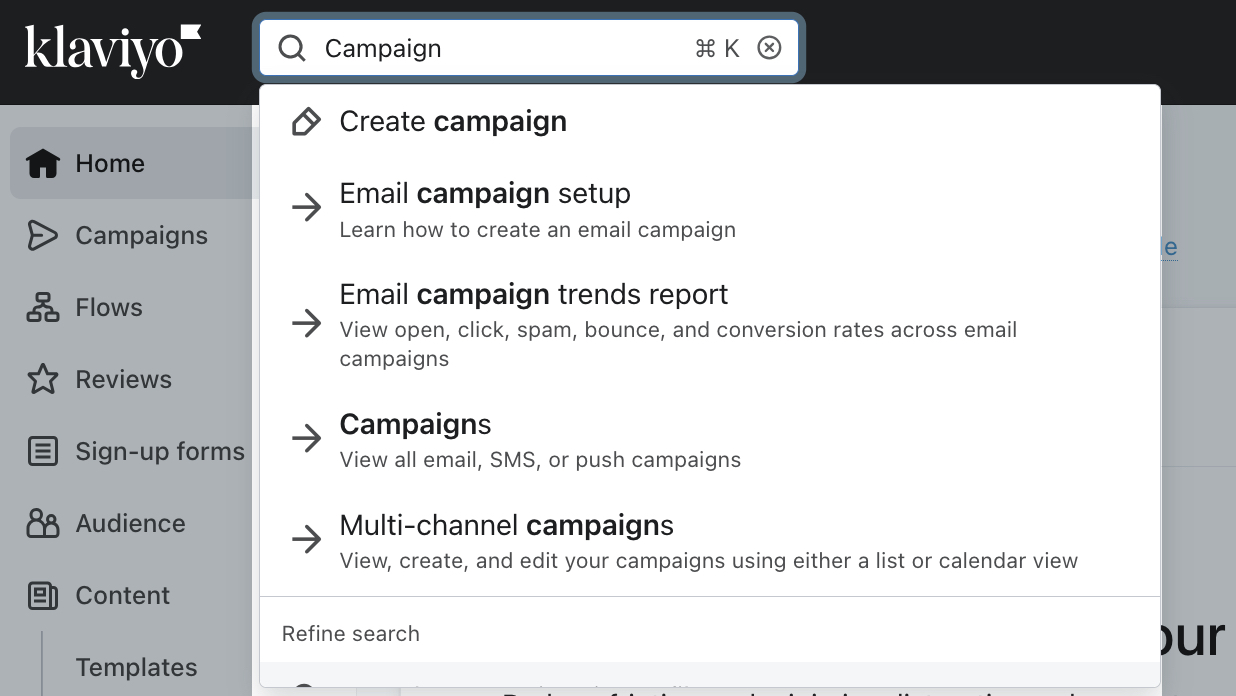1236x696 pixels.
Task: Select Create campaign pencil icon
Action: pyautogui.click(x=306, y=122)
